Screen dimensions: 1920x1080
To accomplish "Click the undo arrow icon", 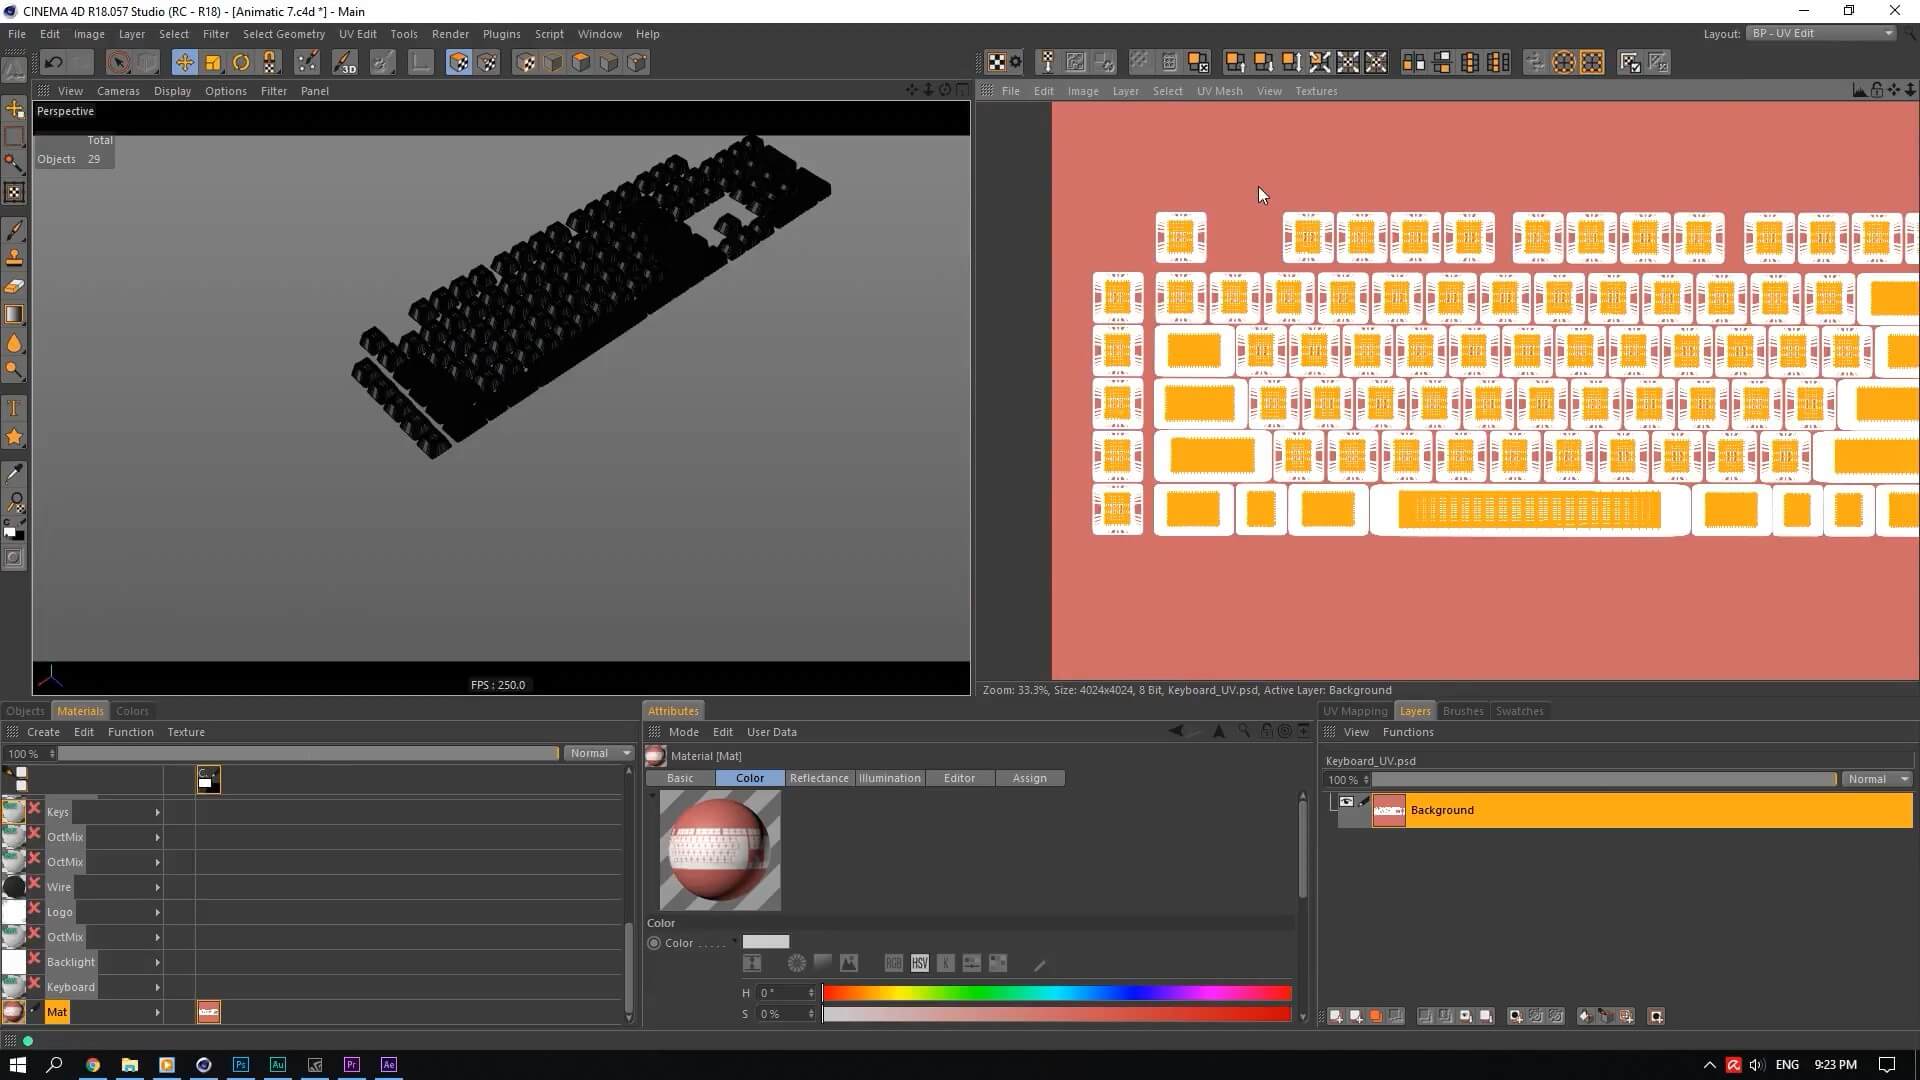I will coord(54,63).
